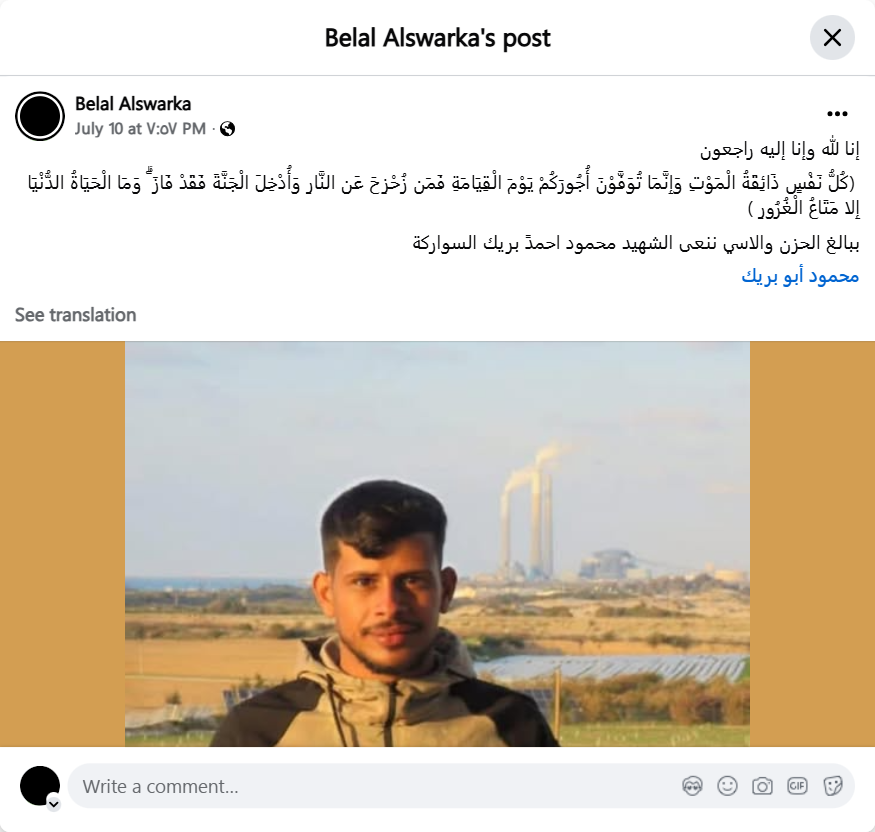
Task: Click the Belal Alswarka author name
Action: pyautogui.click(x=133, y=104)
